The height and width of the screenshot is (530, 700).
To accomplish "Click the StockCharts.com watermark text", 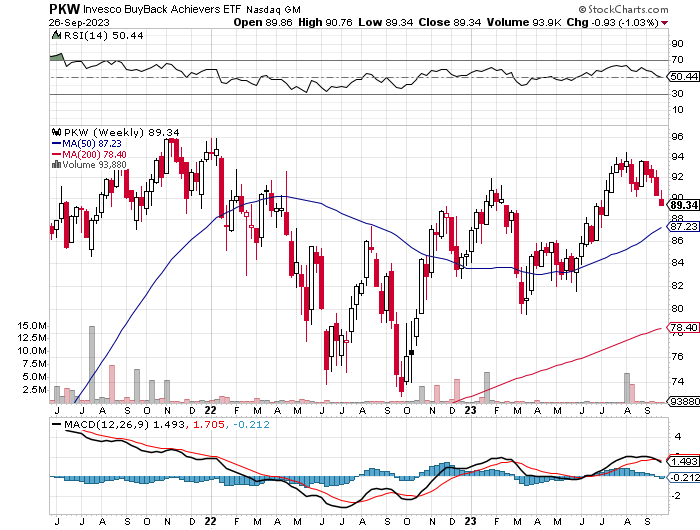I will [x=623, y=9].
